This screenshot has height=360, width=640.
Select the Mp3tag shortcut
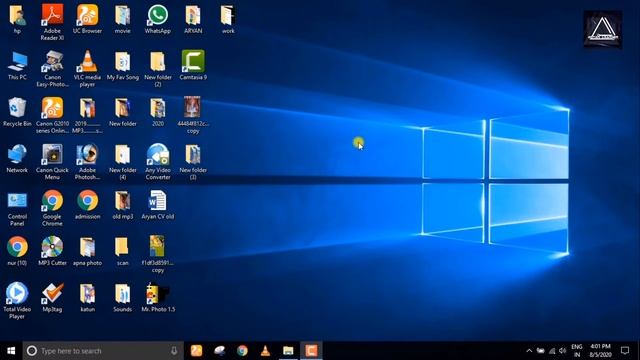tap(52, 298)
